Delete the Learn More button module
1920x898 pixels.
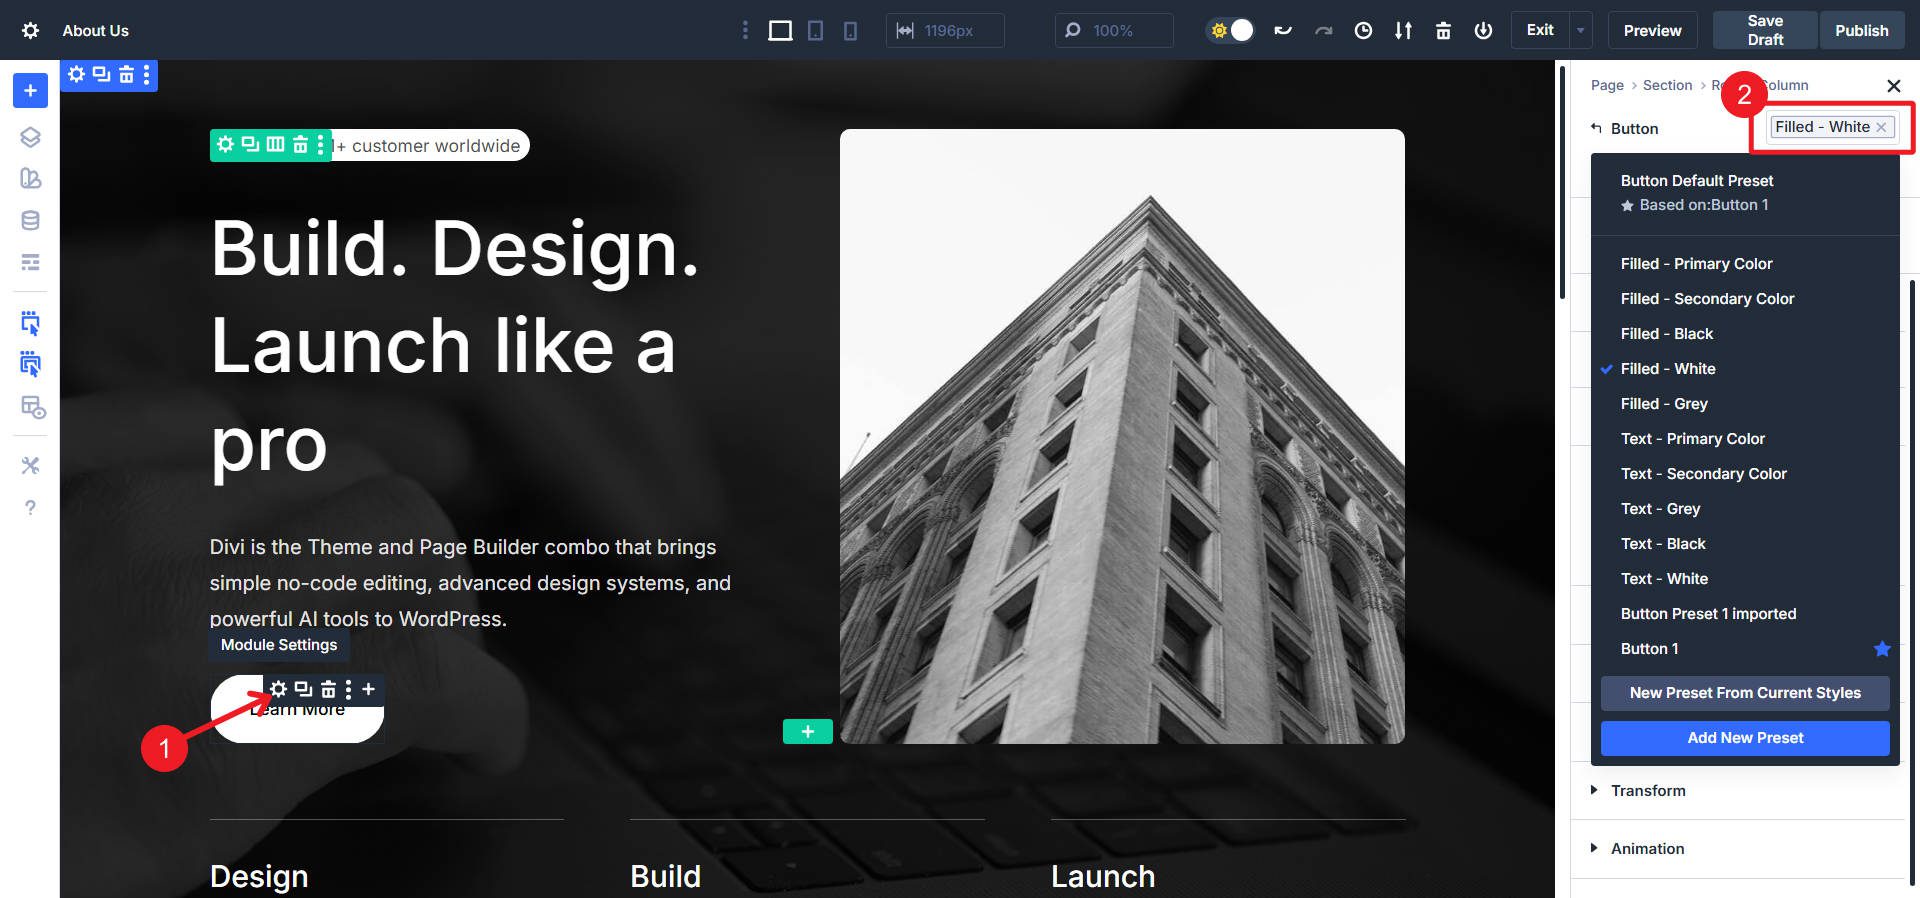point(328,689)
